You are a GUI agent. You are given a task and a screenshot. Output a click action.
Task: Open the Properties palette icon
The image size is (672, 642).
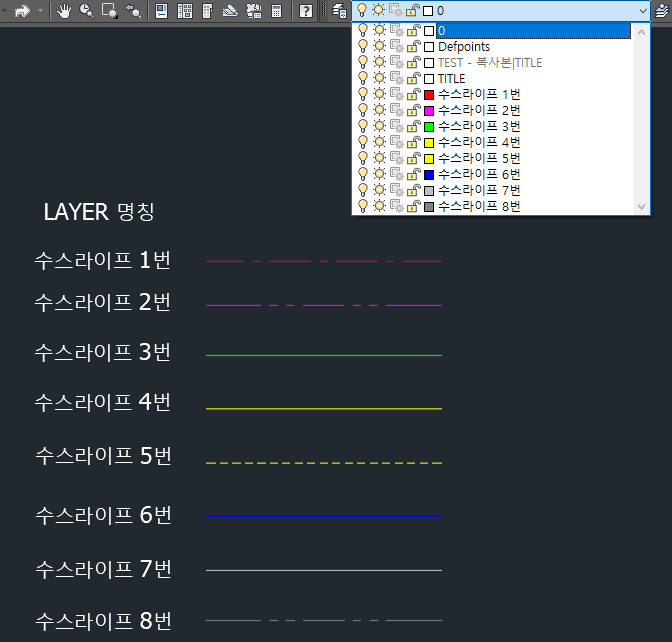click(x=161, y=11)
